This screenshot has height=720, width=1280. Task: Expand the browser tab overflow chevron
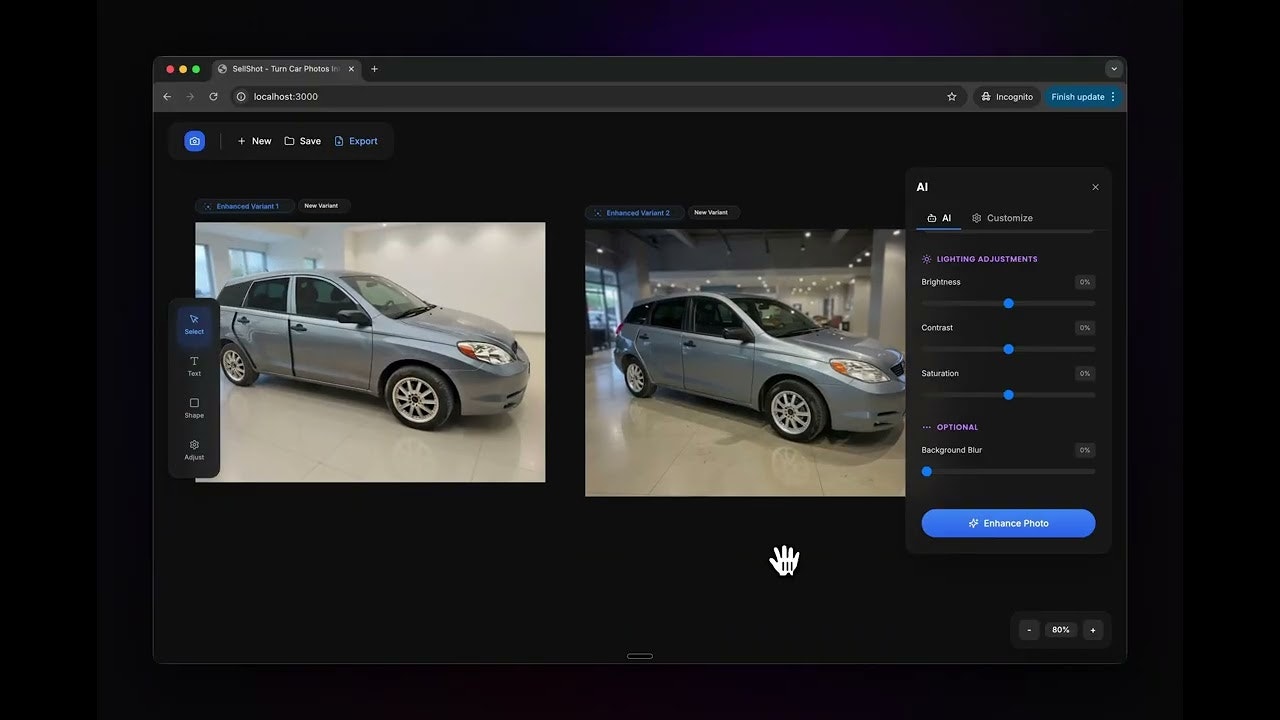[1114, 68]
